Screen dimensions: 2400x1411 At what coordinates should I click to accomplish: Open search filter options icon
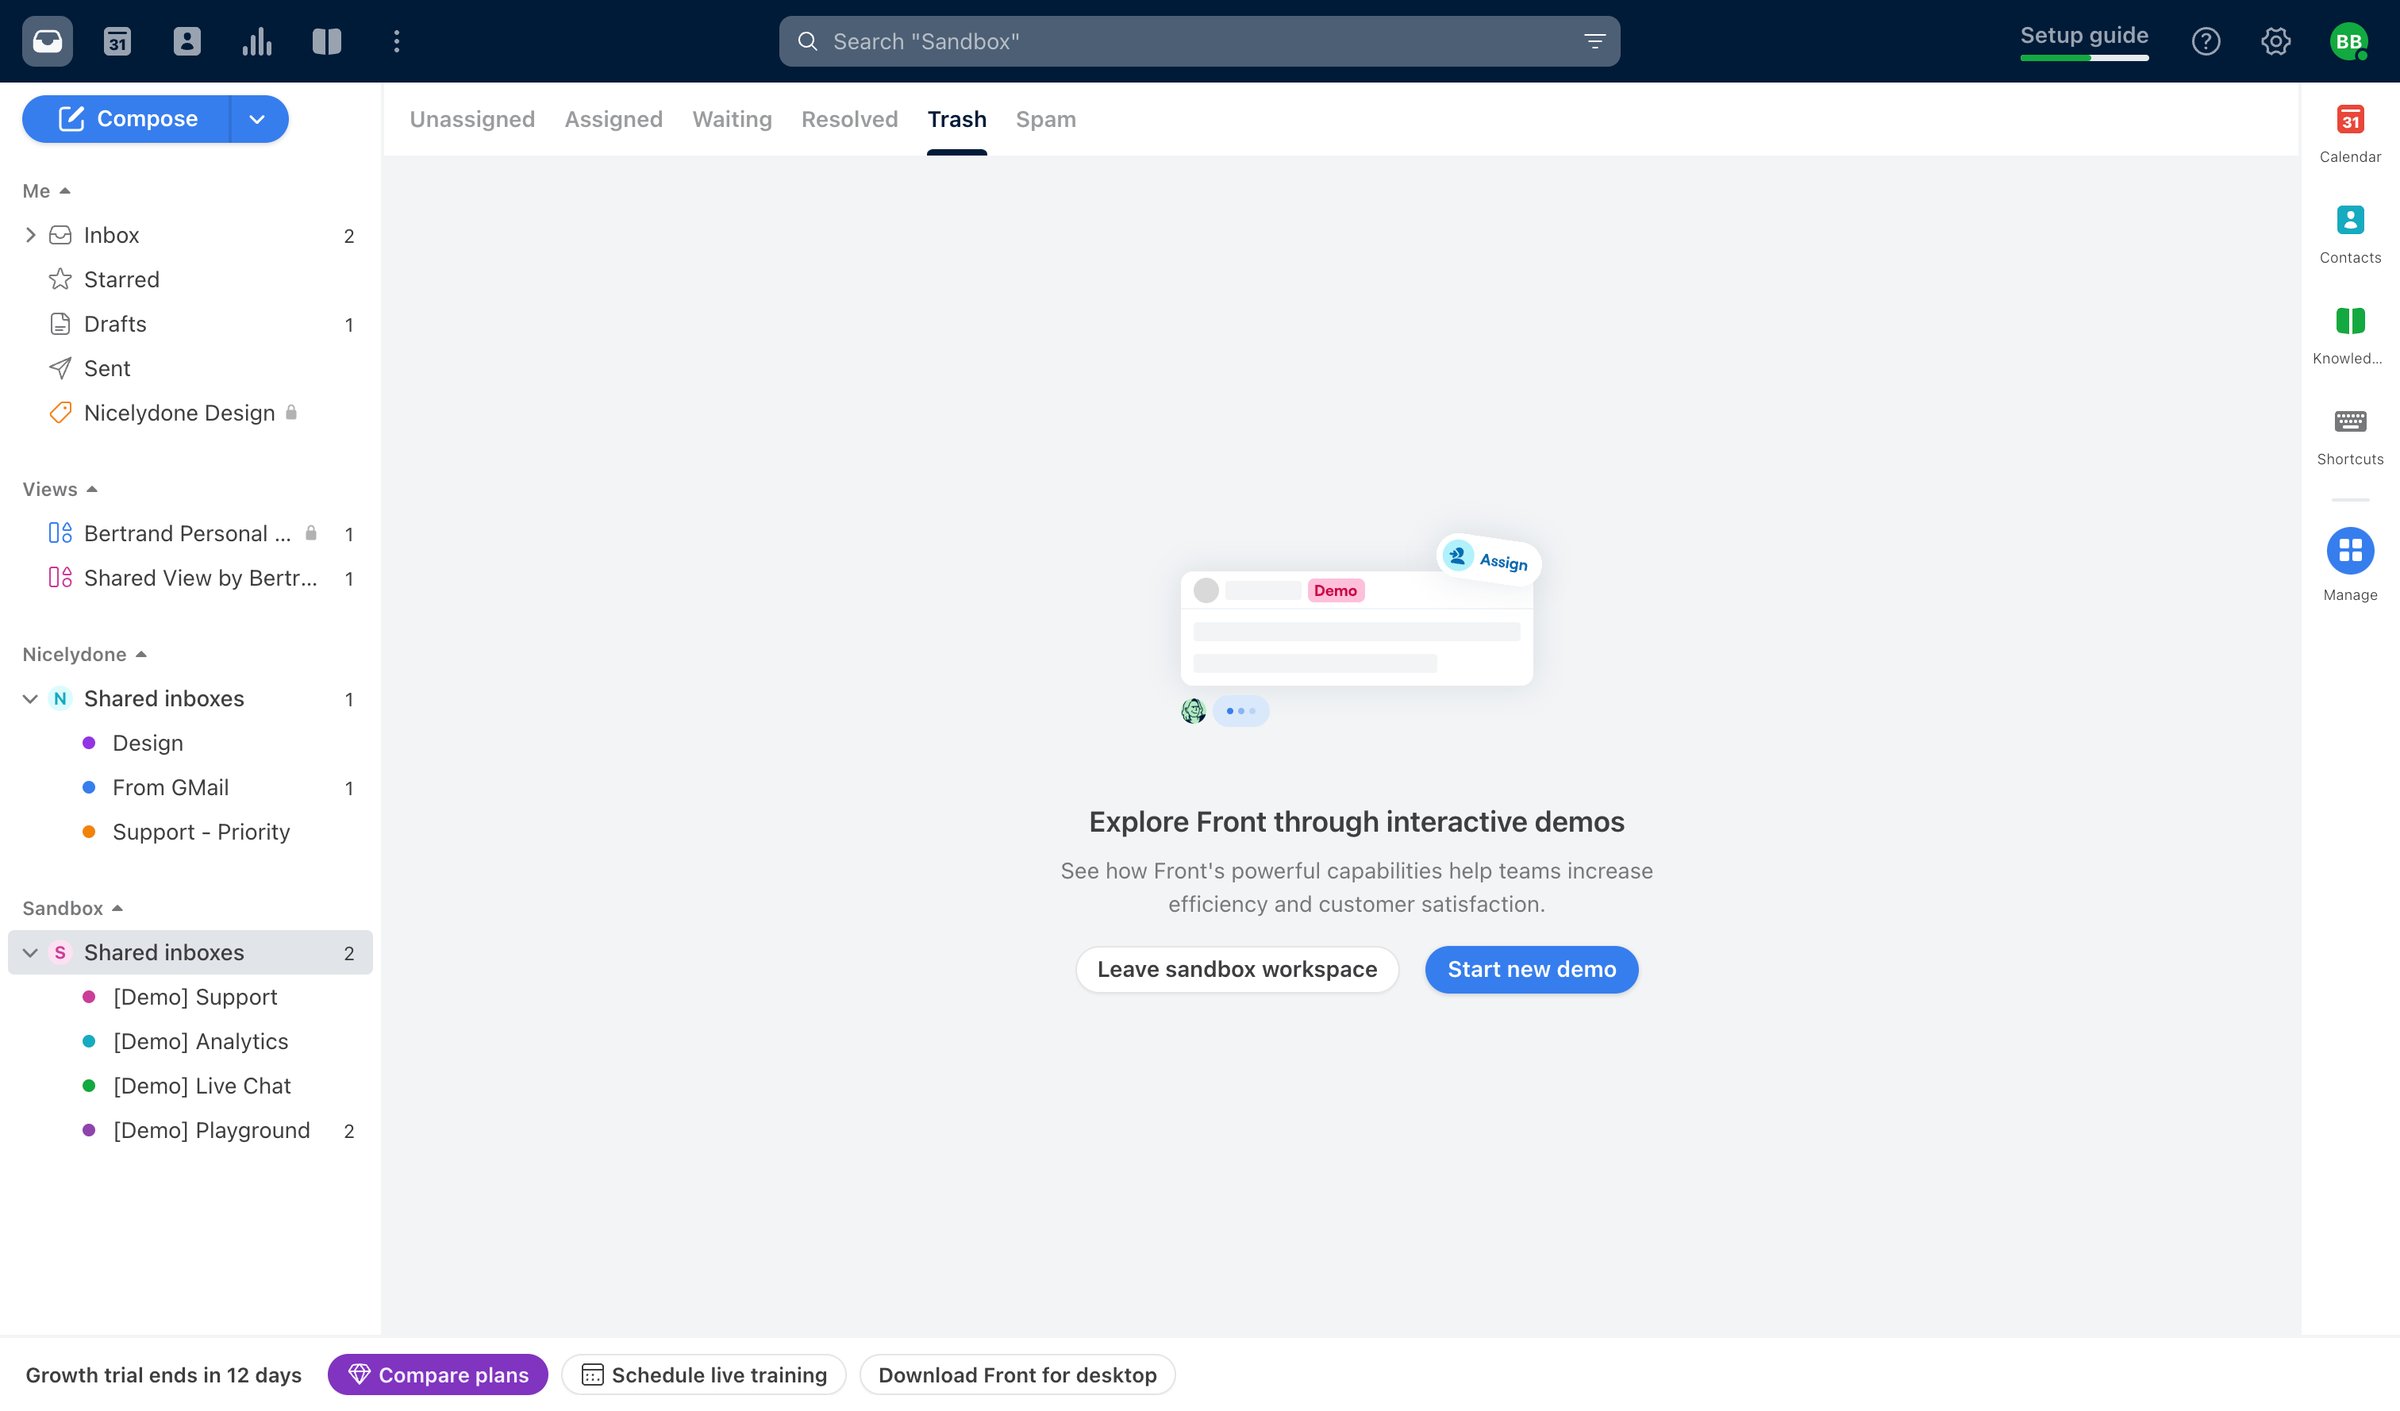[1595, 41]
